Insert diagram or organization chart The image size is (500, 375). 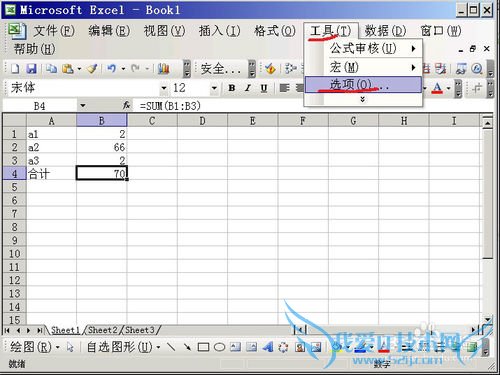point(283,347)
